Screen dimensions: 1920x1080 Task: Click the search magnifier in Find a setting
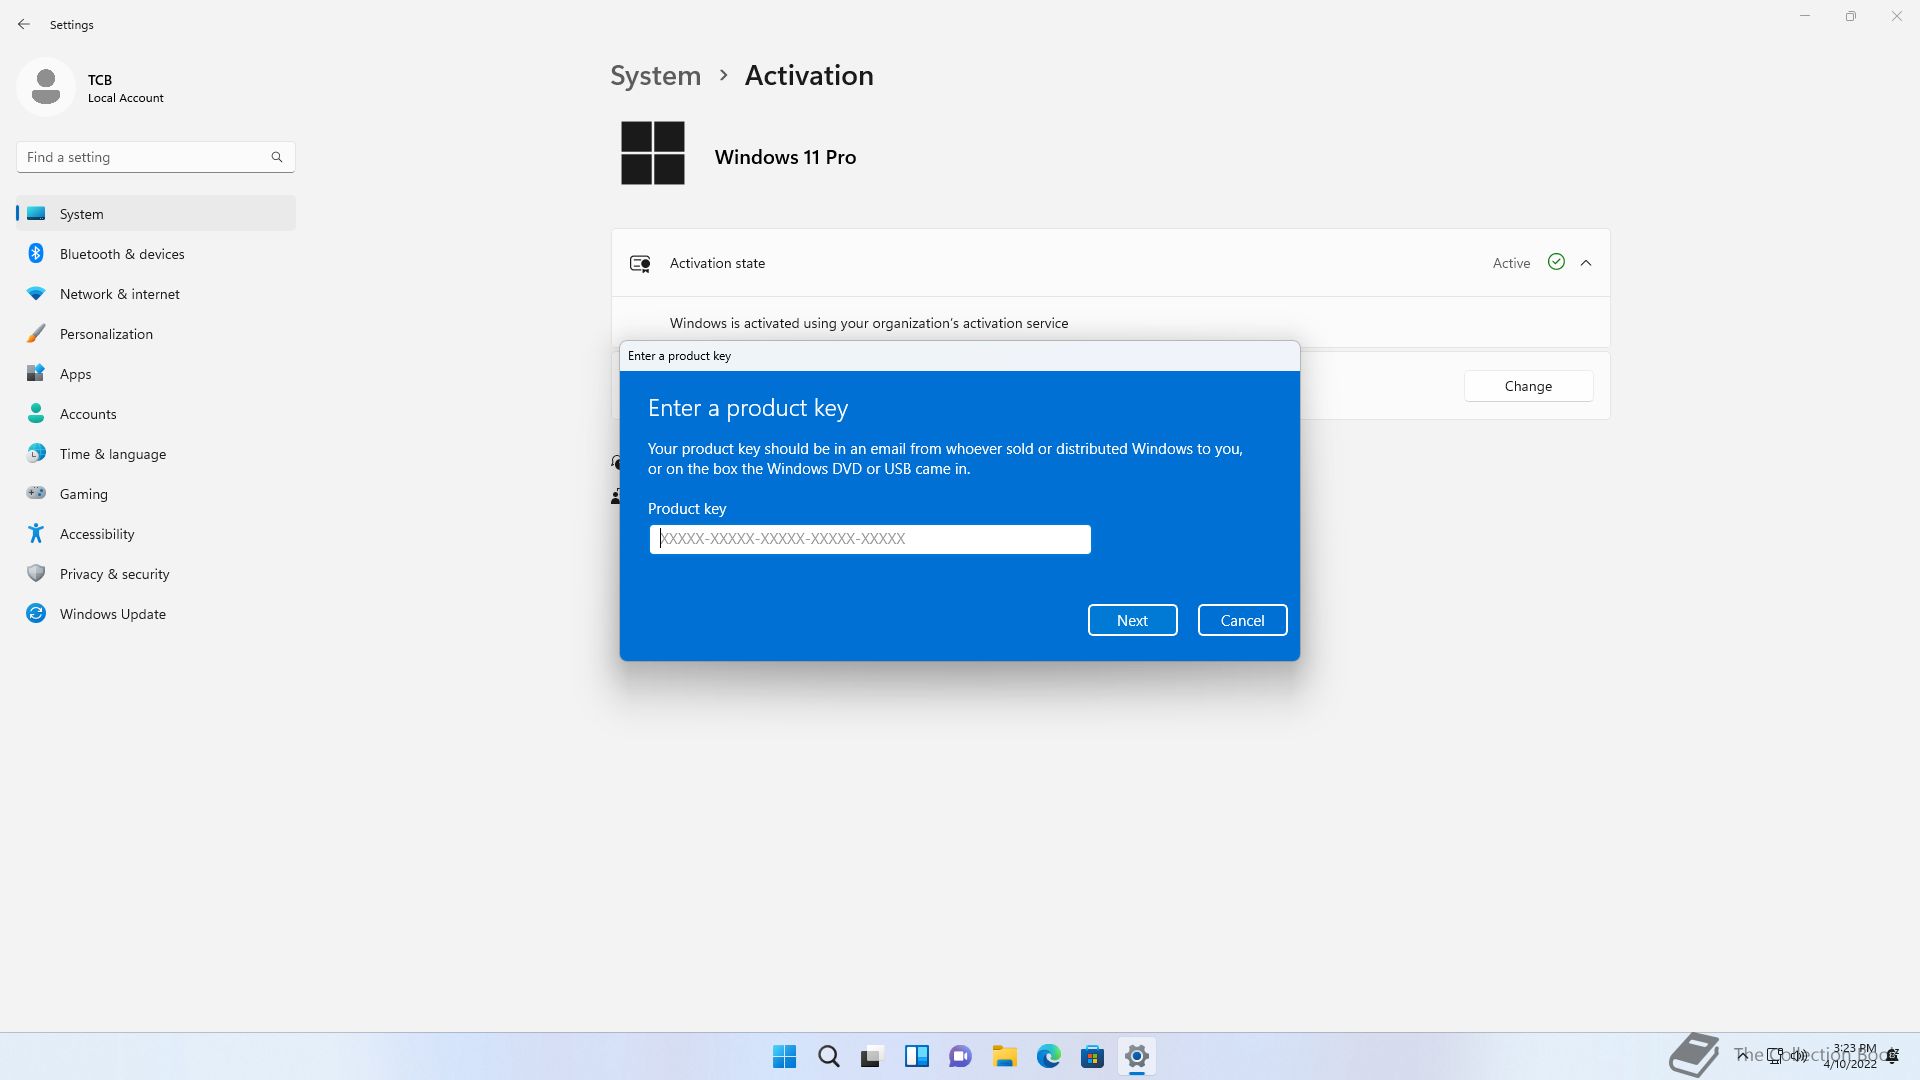tap(277, 157)
